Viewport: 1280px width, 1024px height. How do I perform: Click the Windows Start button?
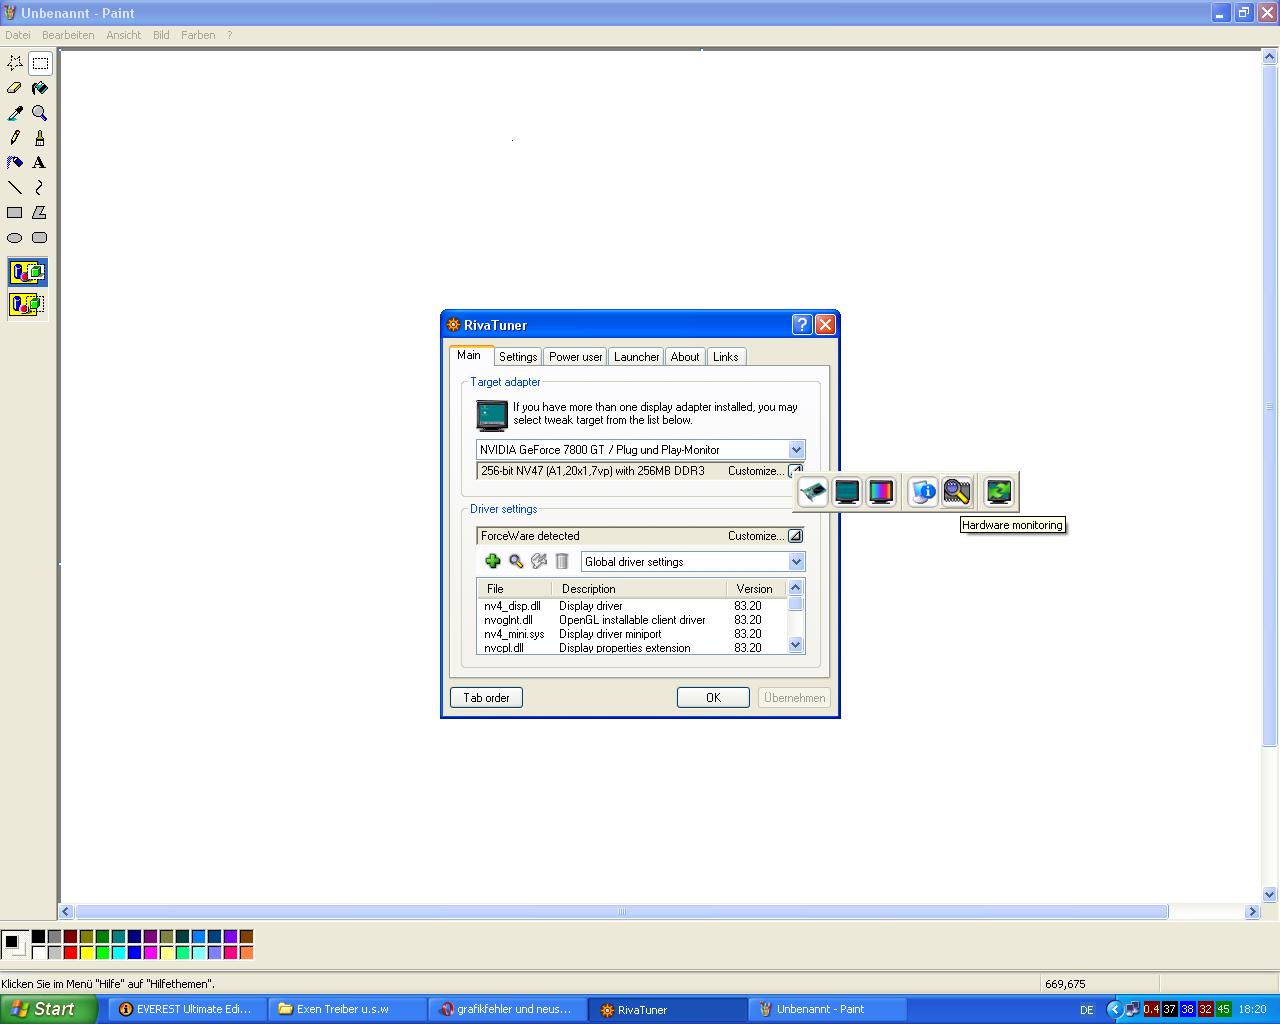point(49,1009)
